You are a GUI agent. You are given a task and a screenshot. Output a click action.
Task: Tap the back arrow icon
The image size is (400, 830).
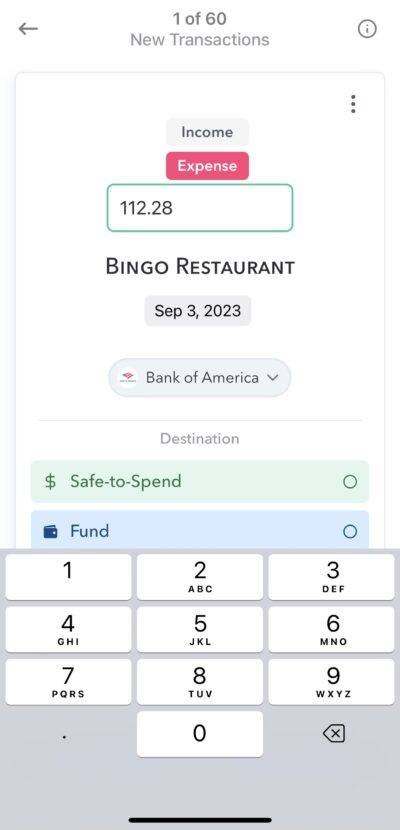(28, 29)
